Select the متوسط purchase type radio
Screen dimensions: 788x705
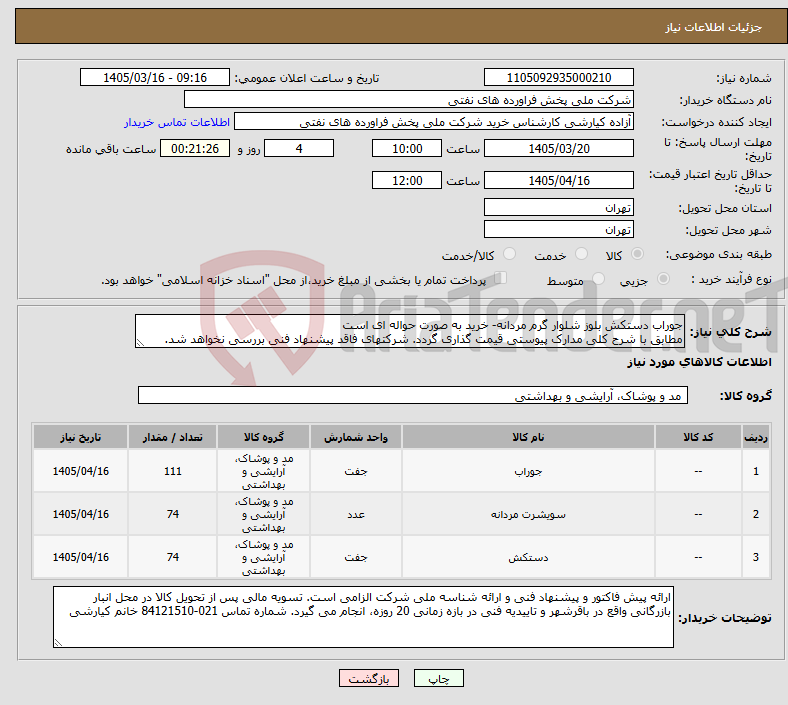(x=599, y=278)
